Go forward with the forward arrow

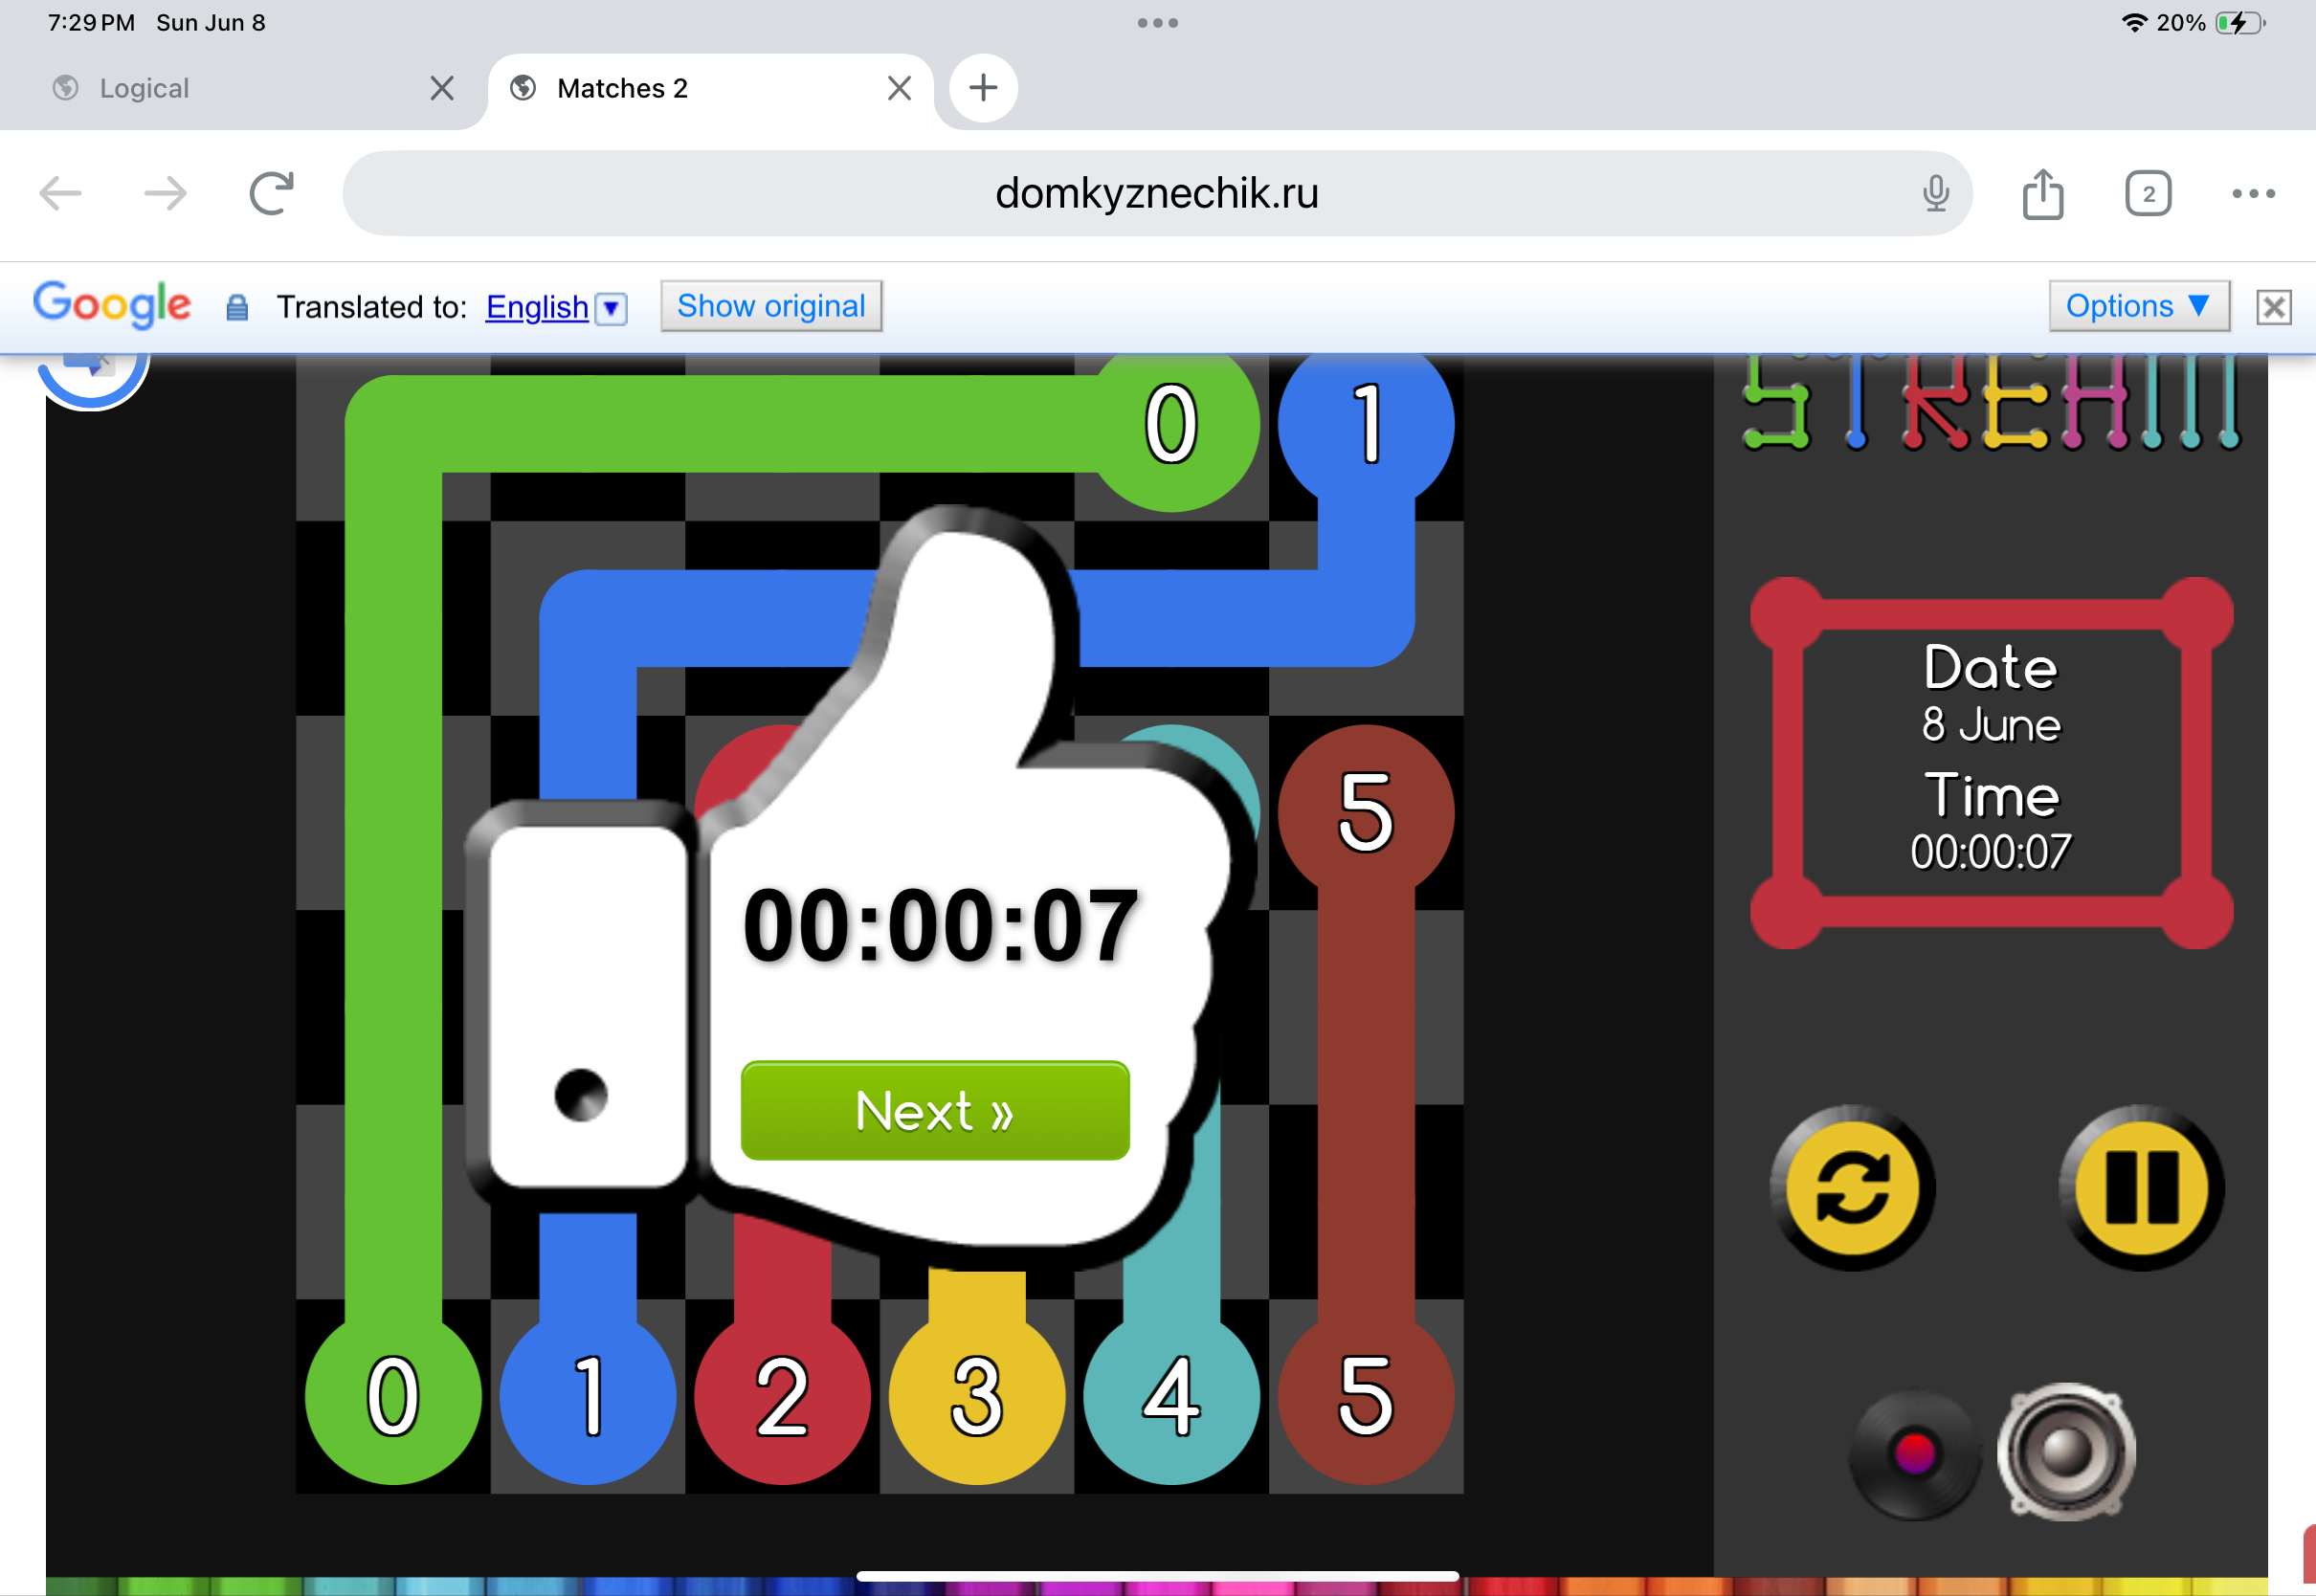tap(166, 193)
